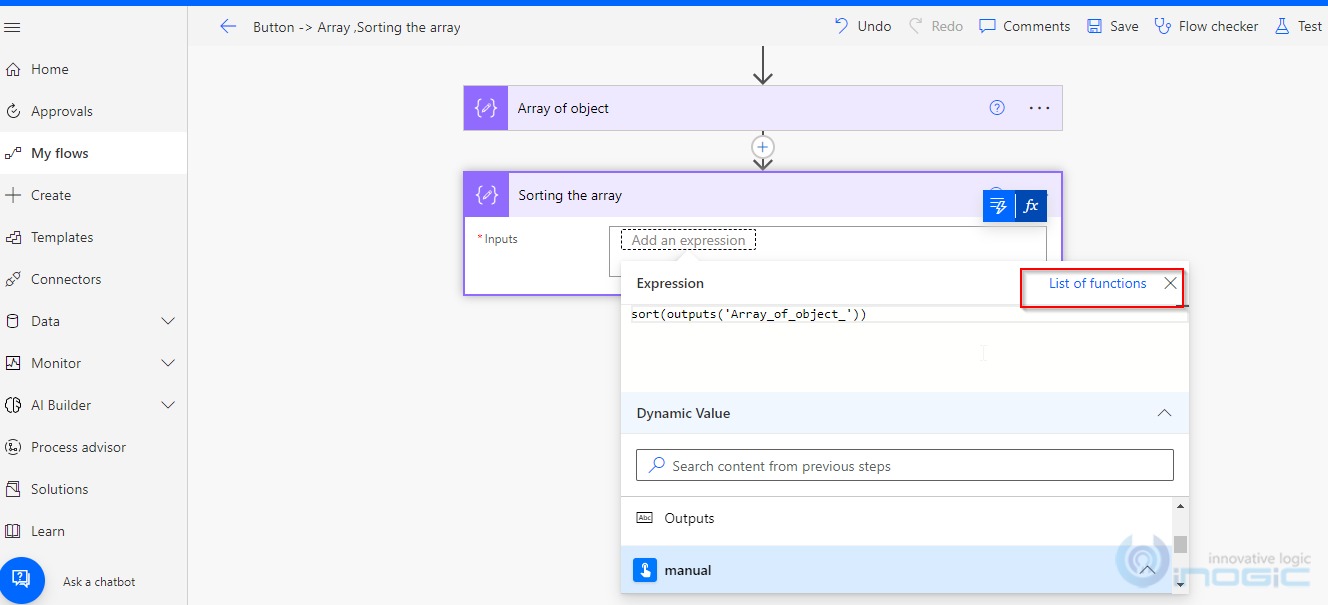Image resolution: width=1328 pixels, height=605 pixels.
Task: Collapse the Dynamic Value section
Action: tap(1163, 413)
